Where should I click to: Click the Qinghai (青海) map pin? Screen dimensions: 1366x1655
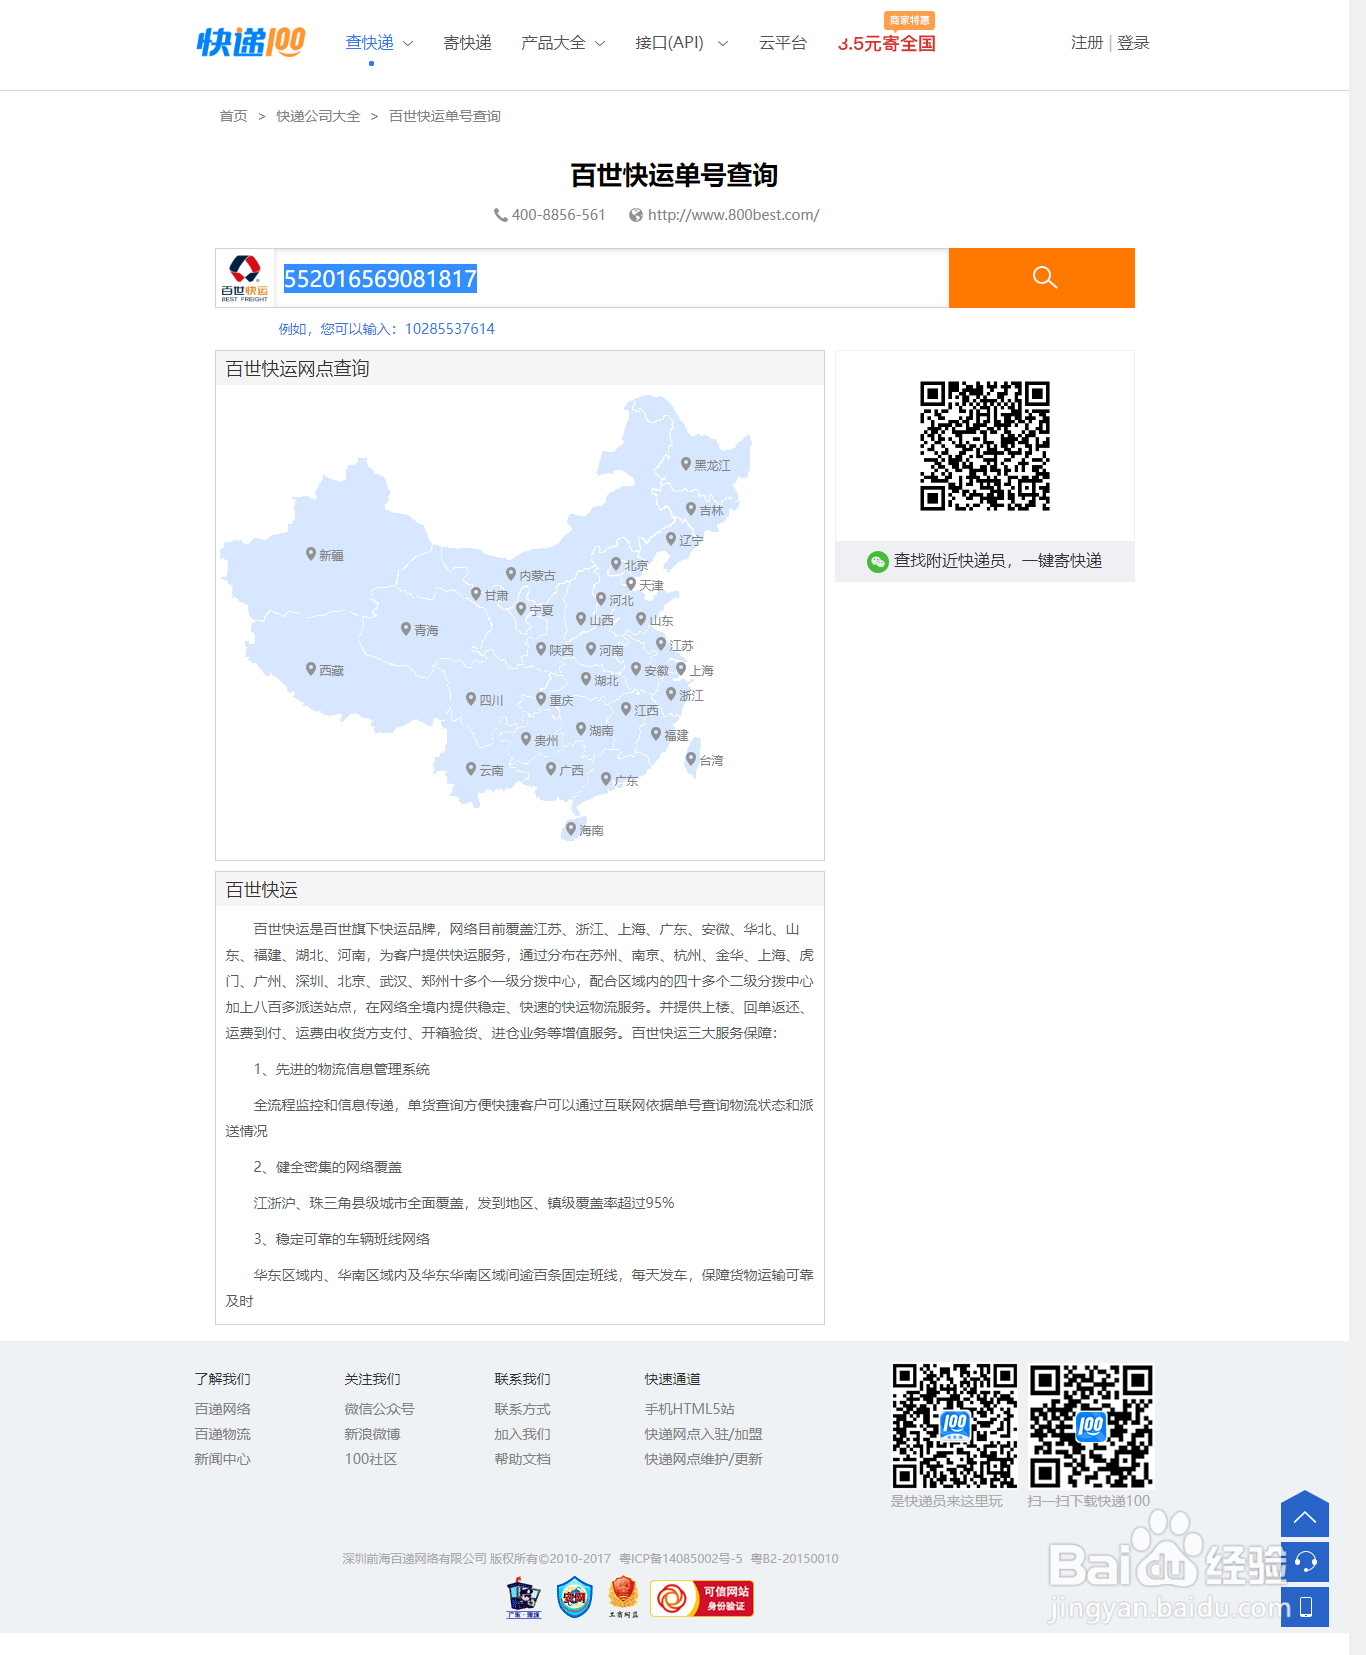tap(406, 629)
